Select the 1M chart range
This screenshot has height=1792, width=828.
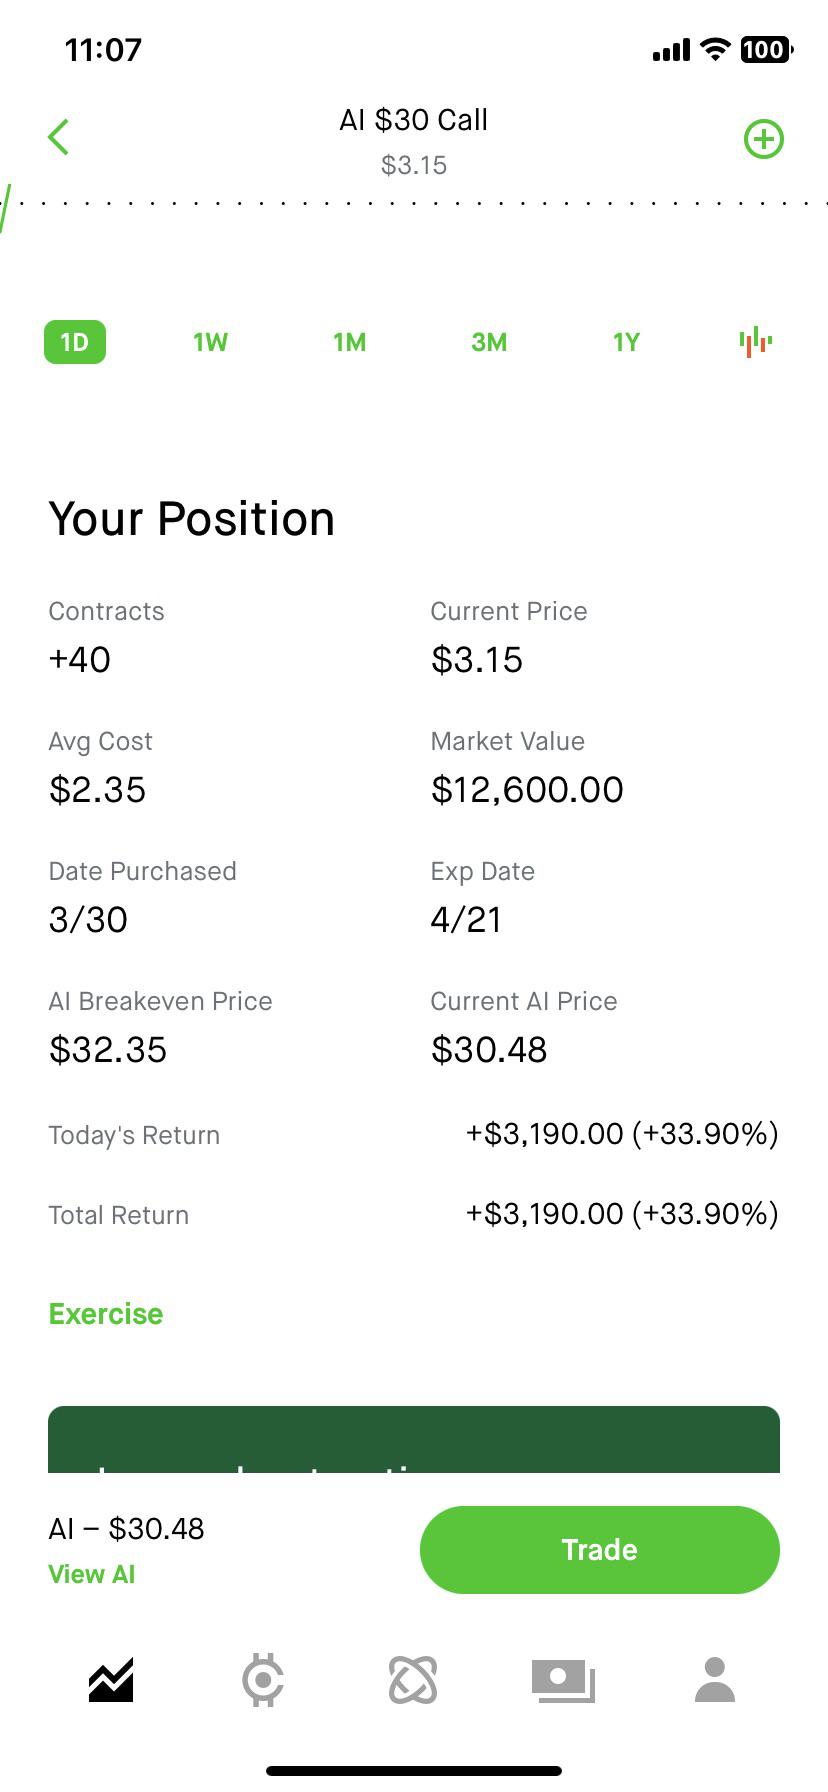(x=349, y=342)
